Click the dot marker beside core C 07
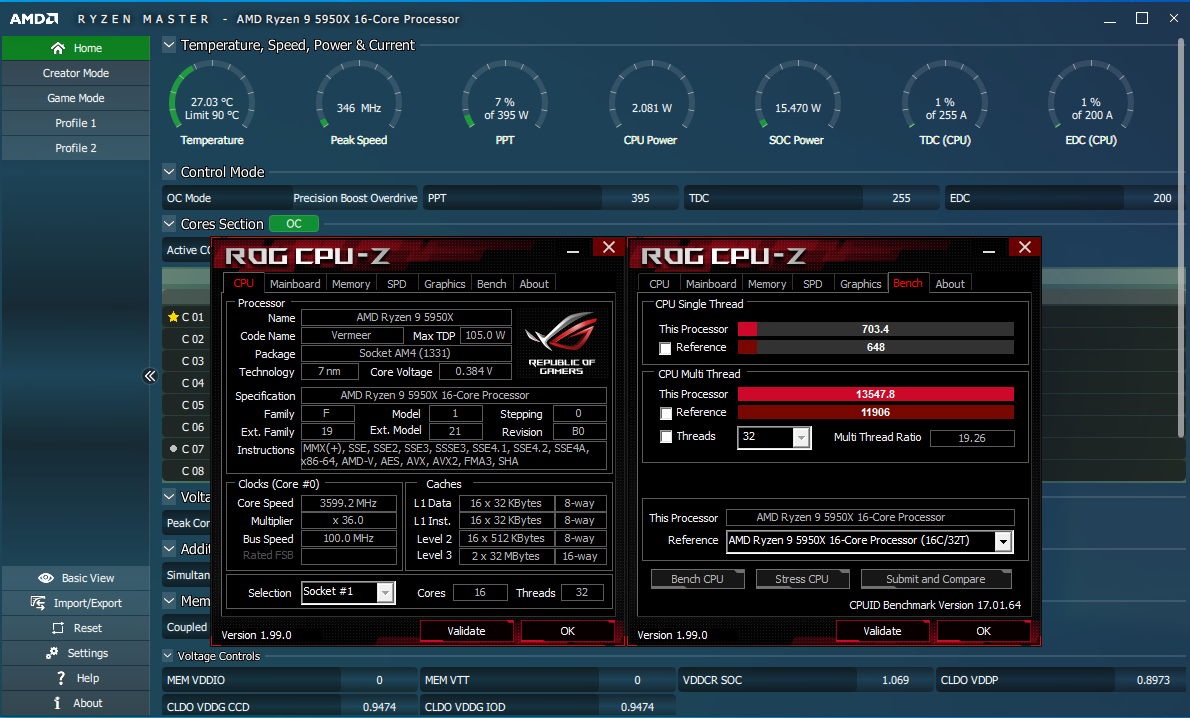 173,449
